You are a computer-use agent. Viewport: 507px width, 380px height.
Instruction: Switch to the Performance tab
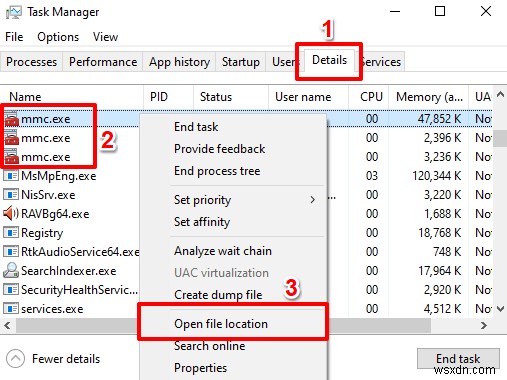[x=103, y=62]
